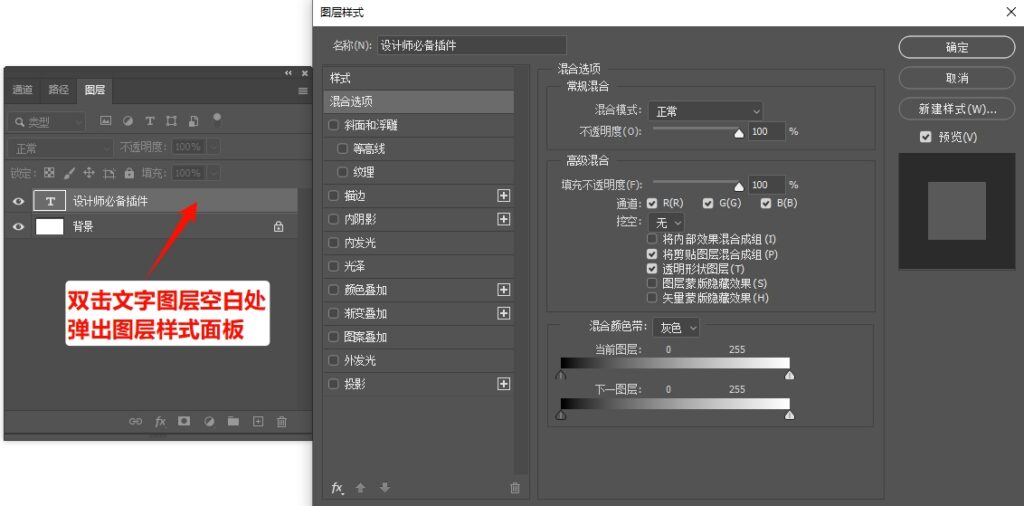Hide the 背景 layer with its eye icon
1024x506 pixels.
tap(18, 227)
